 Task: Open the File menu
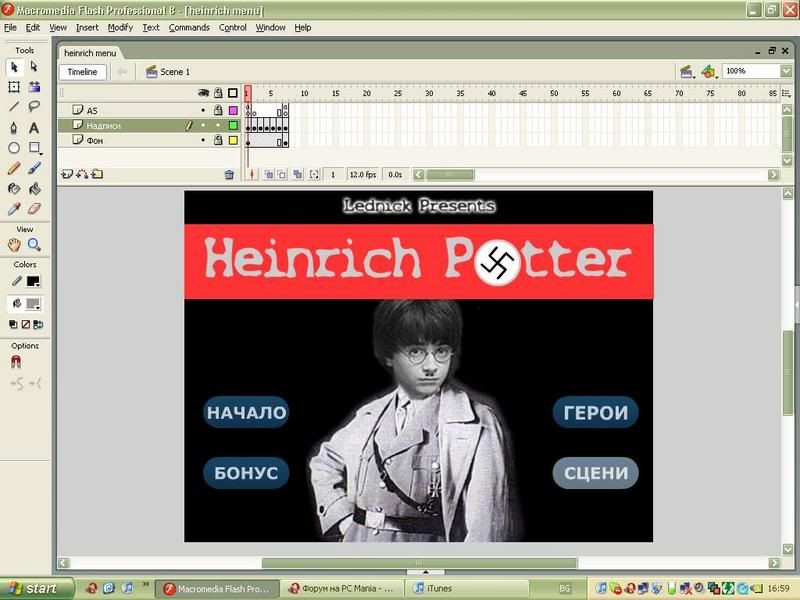(10, 28)
